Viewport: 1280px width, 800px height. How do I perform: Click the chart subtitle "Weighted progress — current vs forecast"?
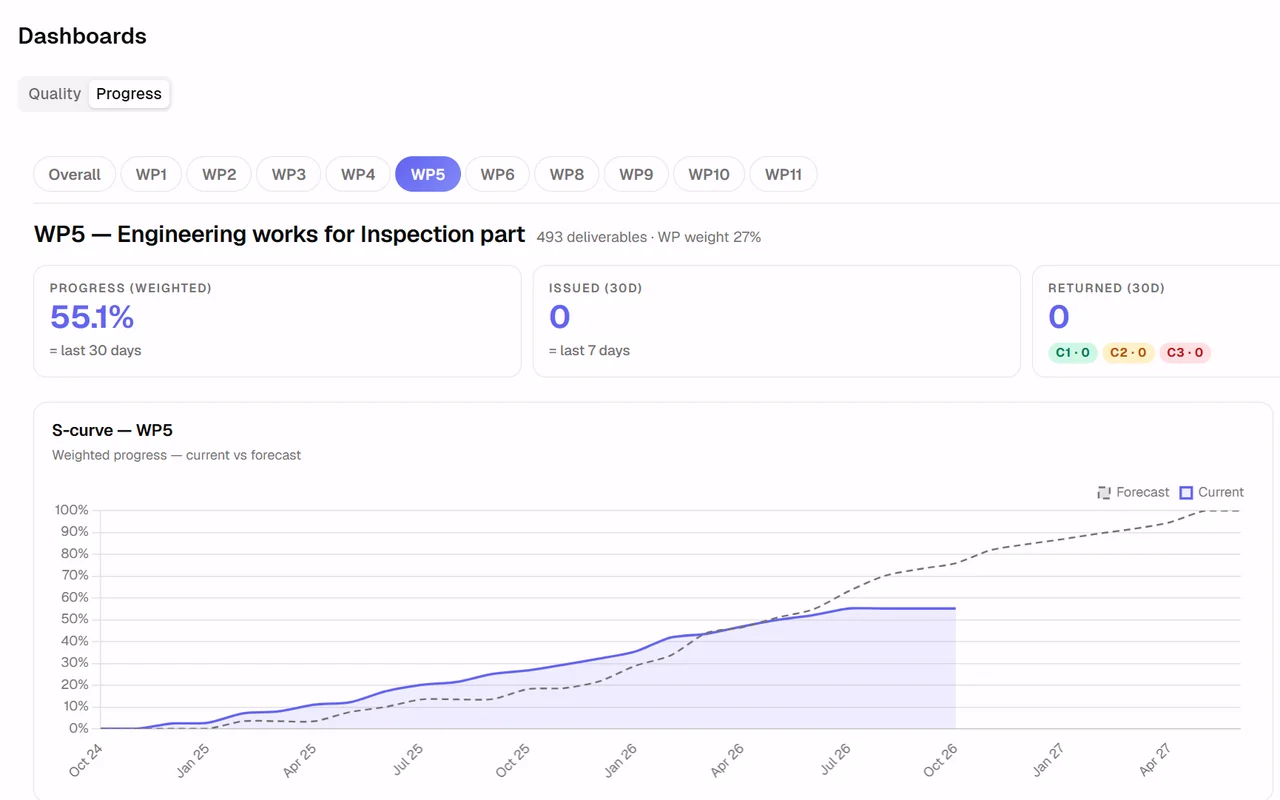pos(177,455)
